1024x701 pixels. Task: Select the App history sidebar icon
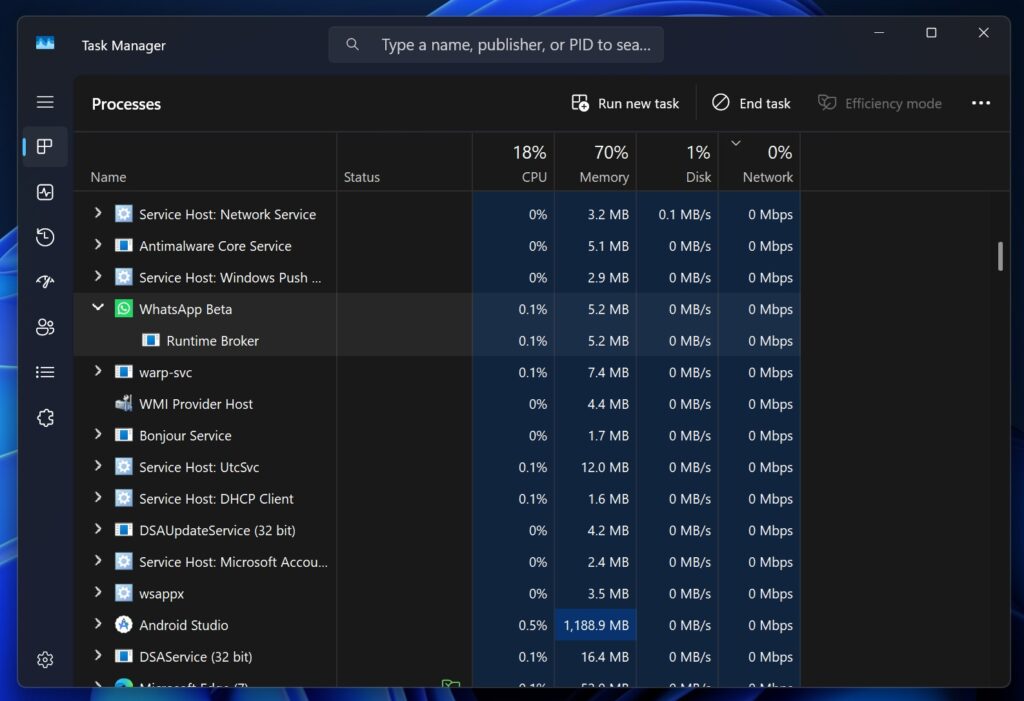pos(44,237)
